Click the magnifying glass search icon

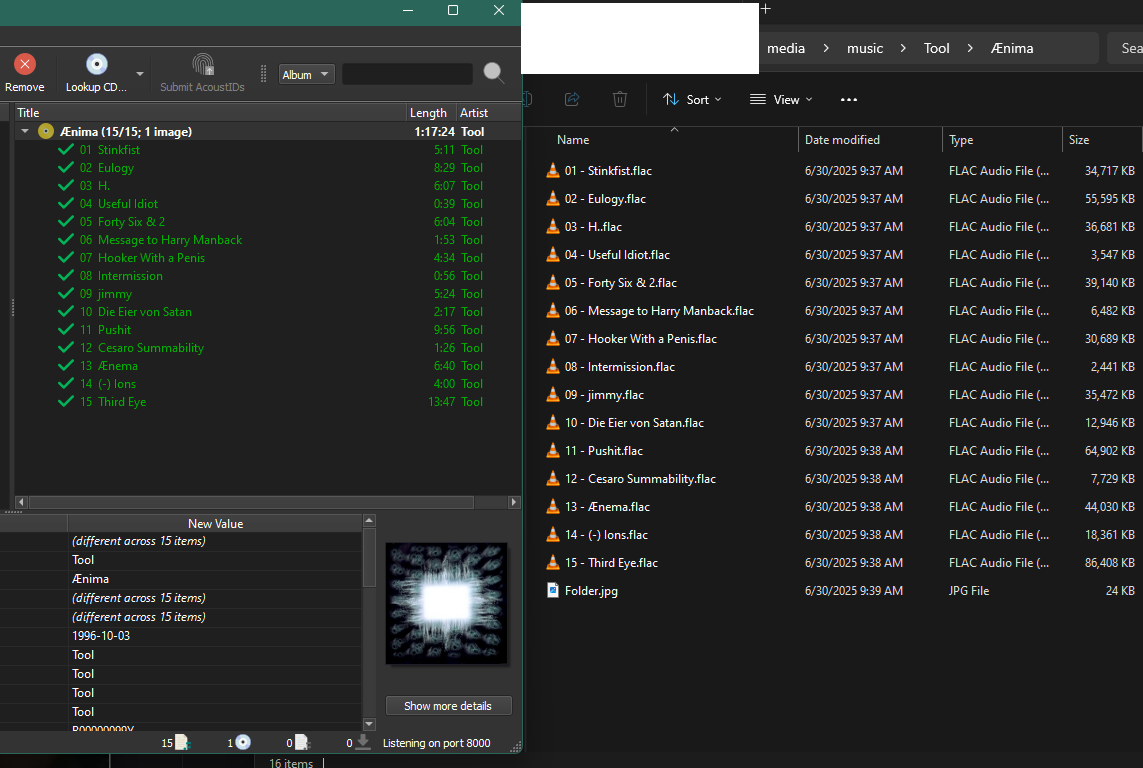494,73
